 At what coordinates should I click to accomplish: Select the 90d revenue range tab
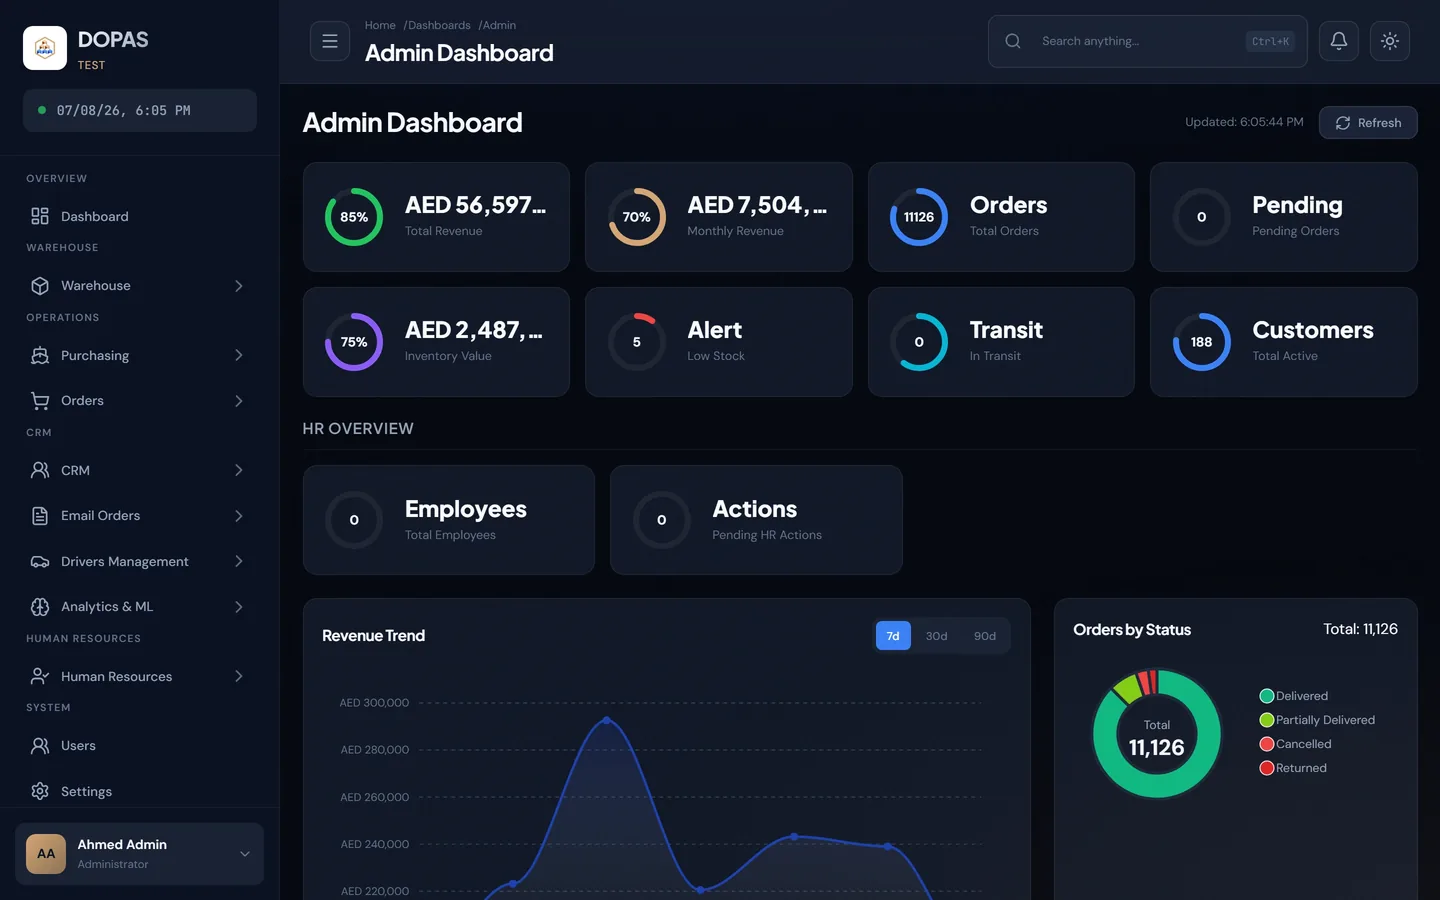pyautogui.click(x=985, y=636)
